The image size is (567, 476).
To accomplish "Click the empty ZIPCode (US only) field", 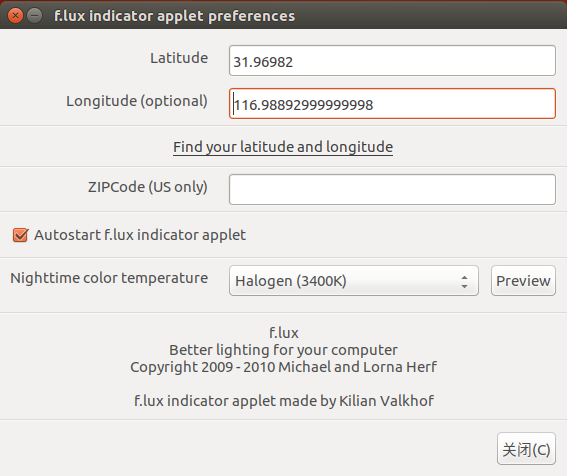I will 392,190.
